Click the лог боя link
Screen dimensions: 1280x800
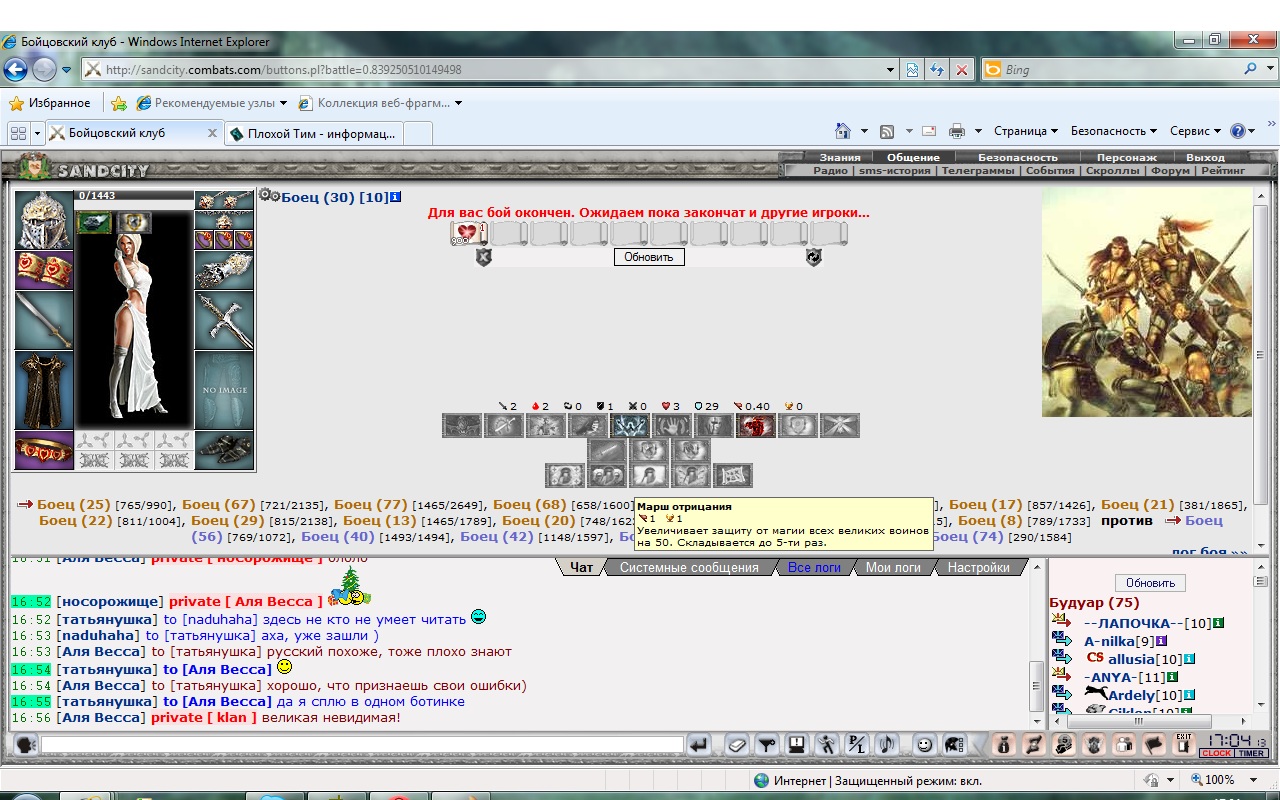tap(1209, 551)
